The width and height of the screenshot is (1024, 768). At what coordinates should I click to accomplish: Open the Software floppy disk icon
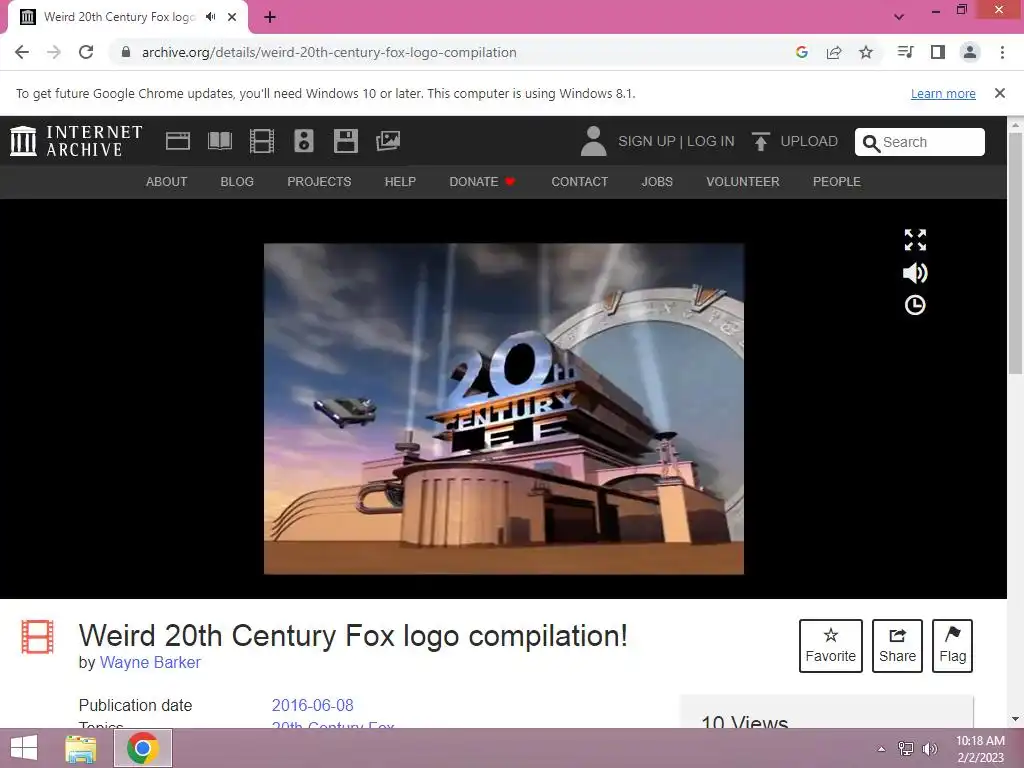(345, 141)
